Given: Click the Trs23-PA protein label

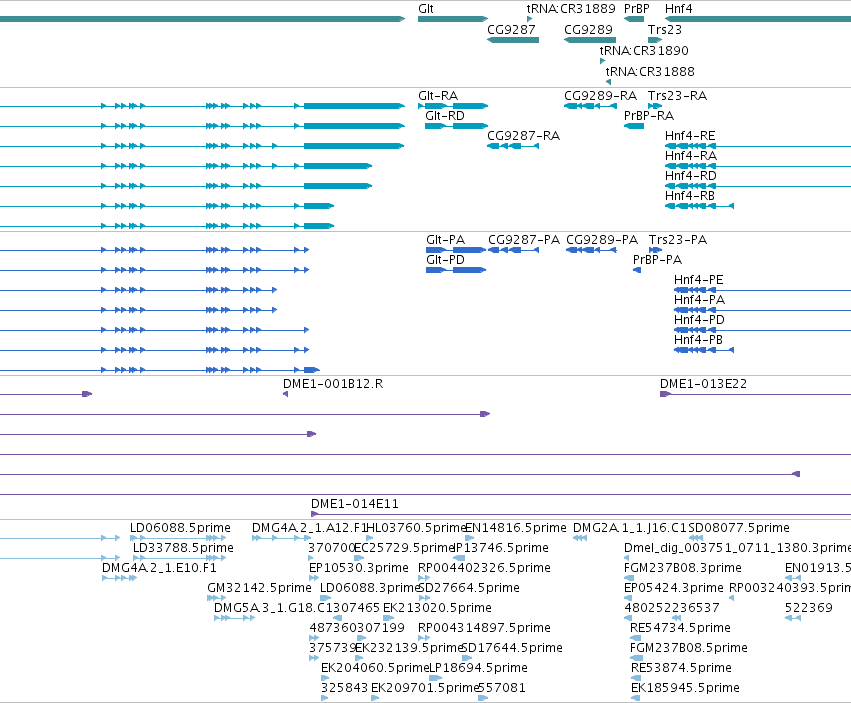Looking at the screenshot, I should (678, 239).
